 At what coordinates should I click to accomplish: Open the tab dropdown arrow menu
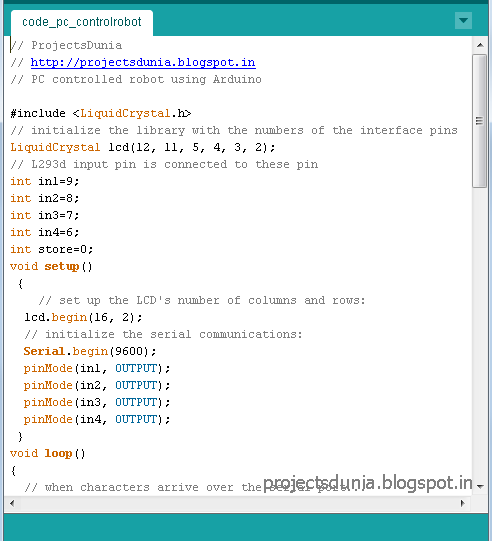(x=463, y=21)
